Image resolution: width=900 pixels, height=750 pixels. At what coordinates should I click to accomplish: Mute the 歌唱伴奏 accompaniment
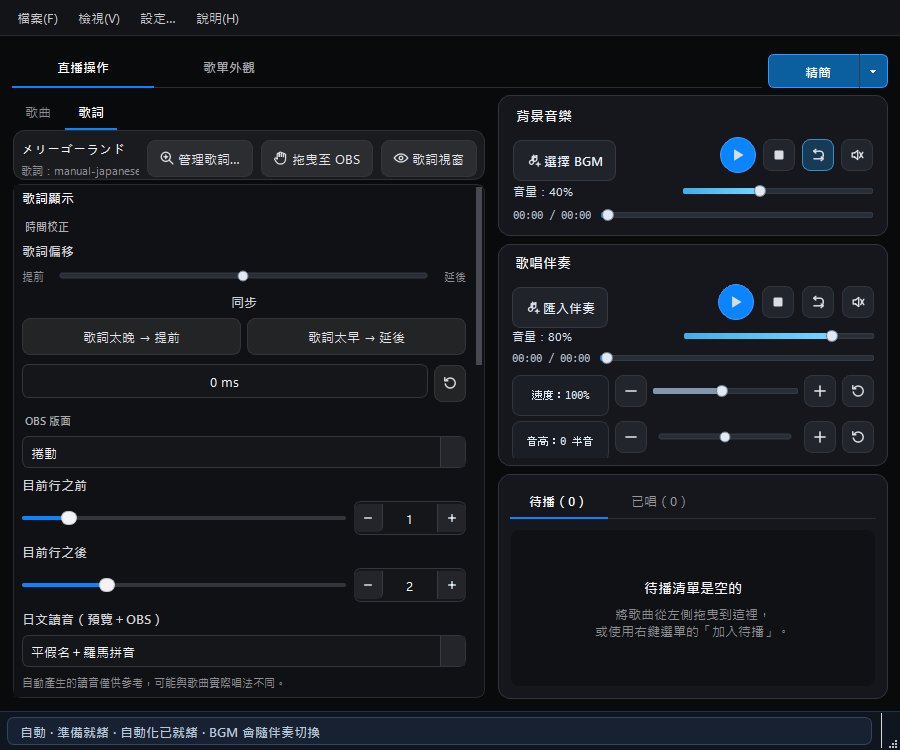click(858, 302)
